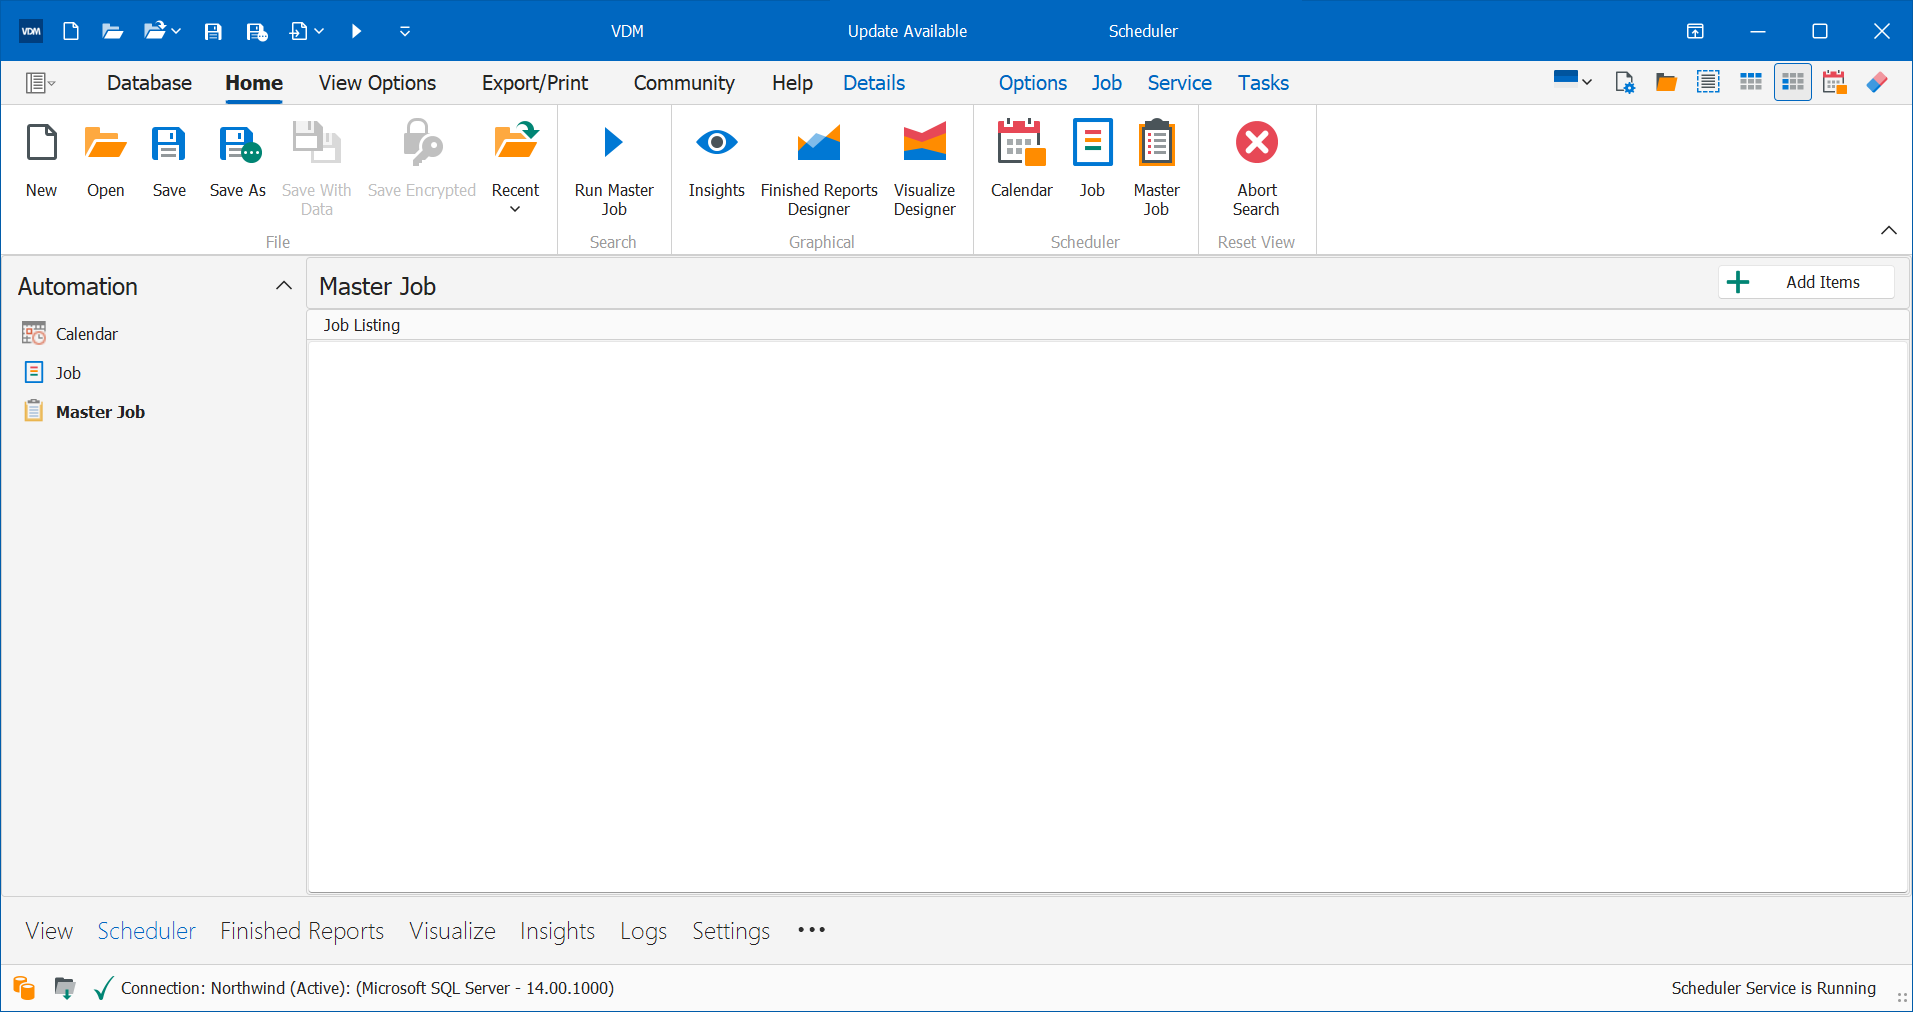Run the Master Job
1913x1012 pixels.
click(x=614, y=168)
